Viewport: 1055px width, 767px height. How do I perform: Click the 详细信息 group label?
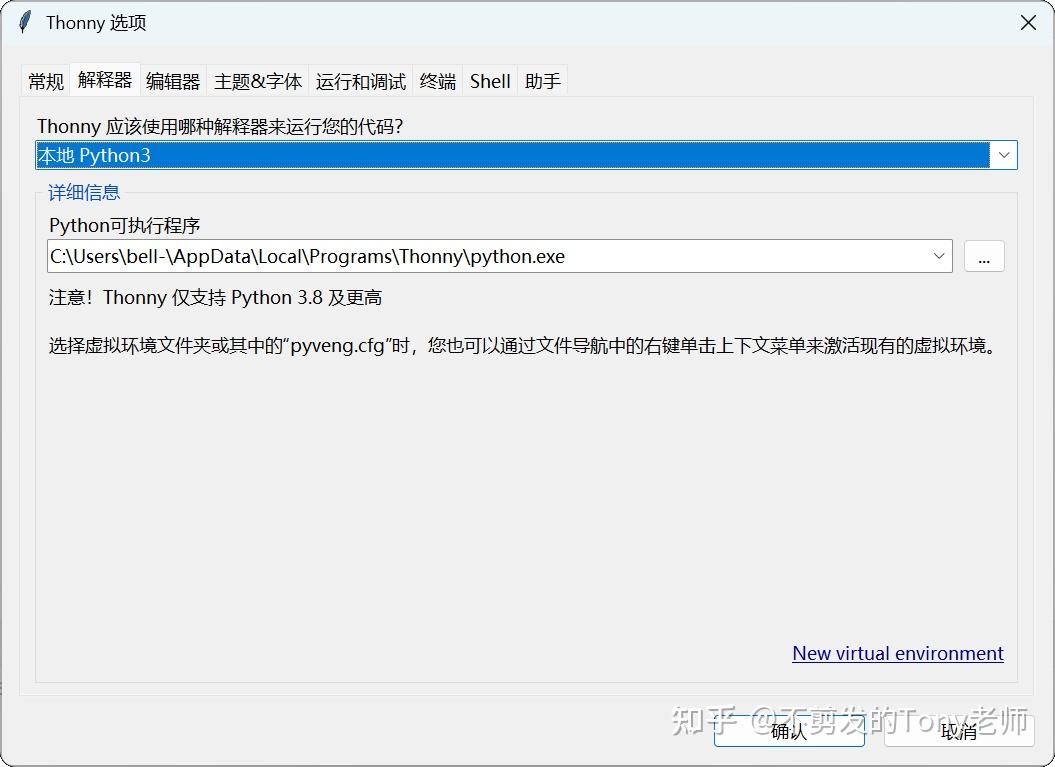pyautogui.click(x=83, y=192)
